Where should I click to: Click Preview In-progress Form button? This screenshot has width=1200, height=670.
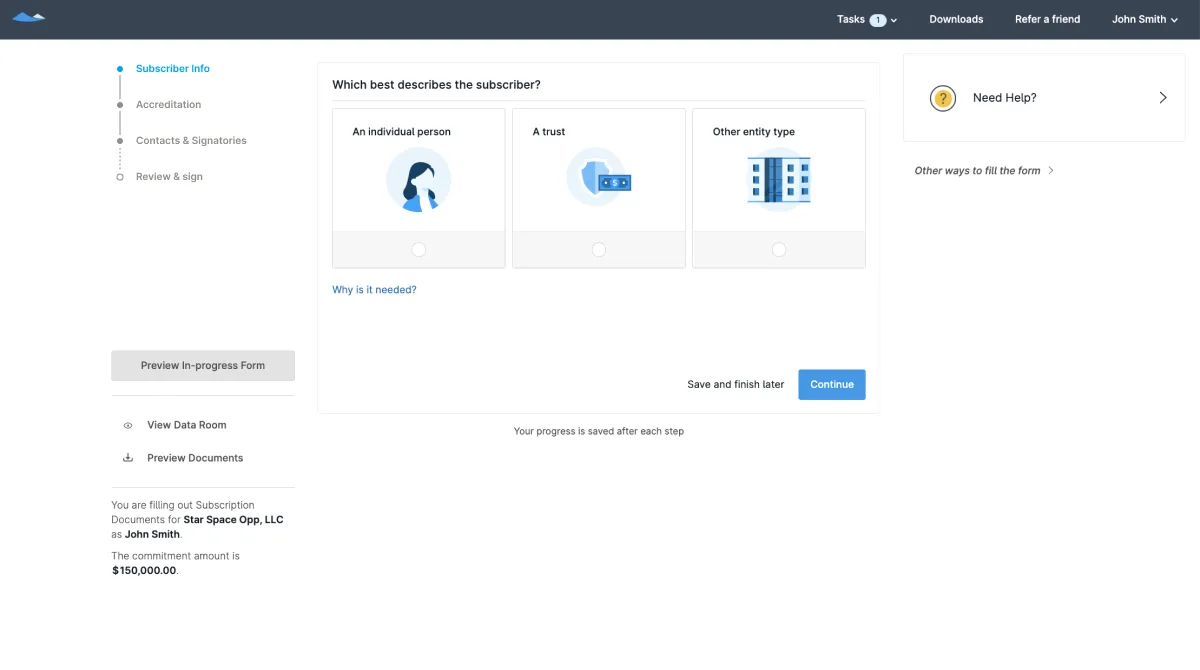point(203,366)
